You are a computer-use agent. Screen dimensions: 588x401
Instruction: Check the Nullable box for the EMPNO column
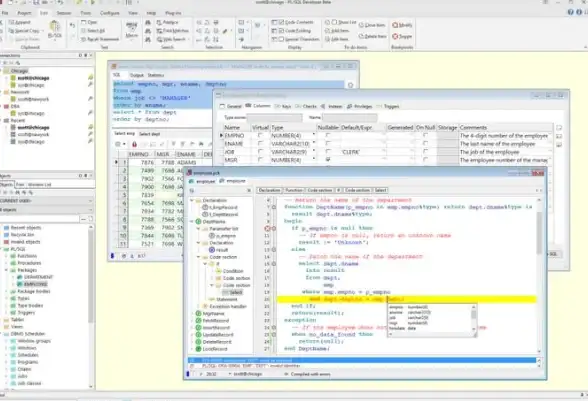(328, 135)
